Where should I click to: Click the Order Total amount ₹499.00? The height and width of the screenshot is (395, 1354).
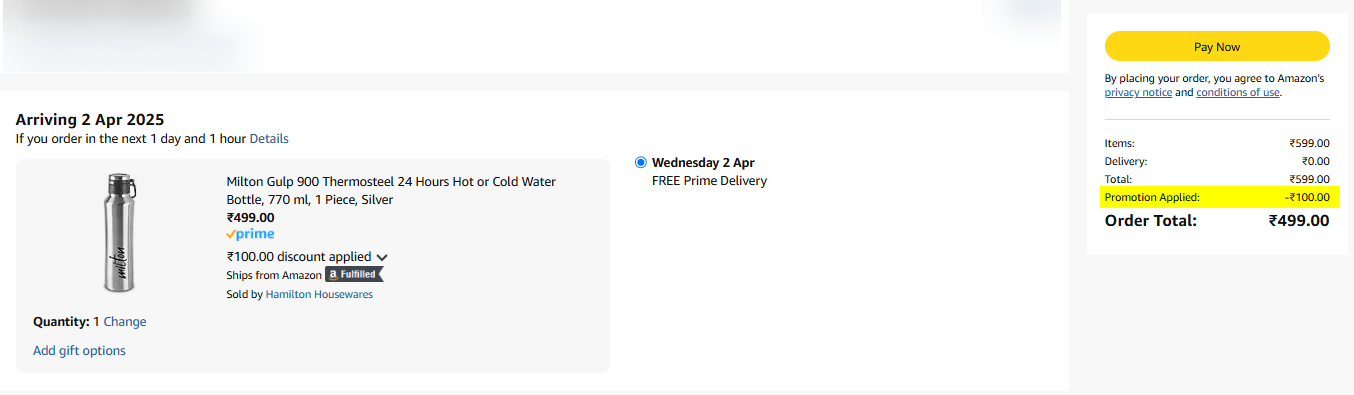[x=1299, y=220]
